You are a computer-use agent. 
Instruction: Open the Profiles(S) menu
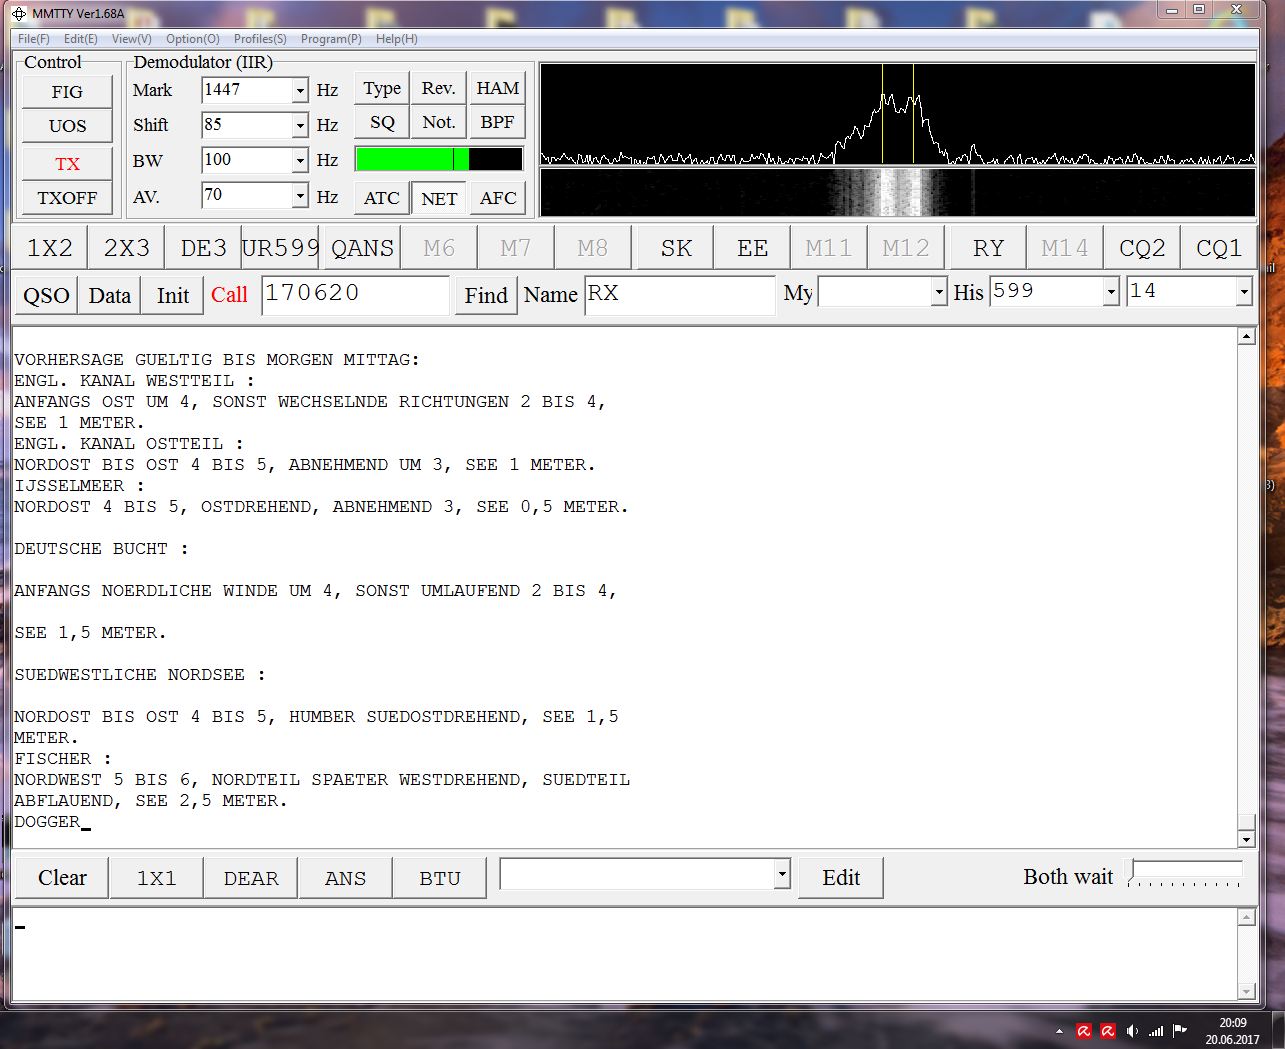260,39
